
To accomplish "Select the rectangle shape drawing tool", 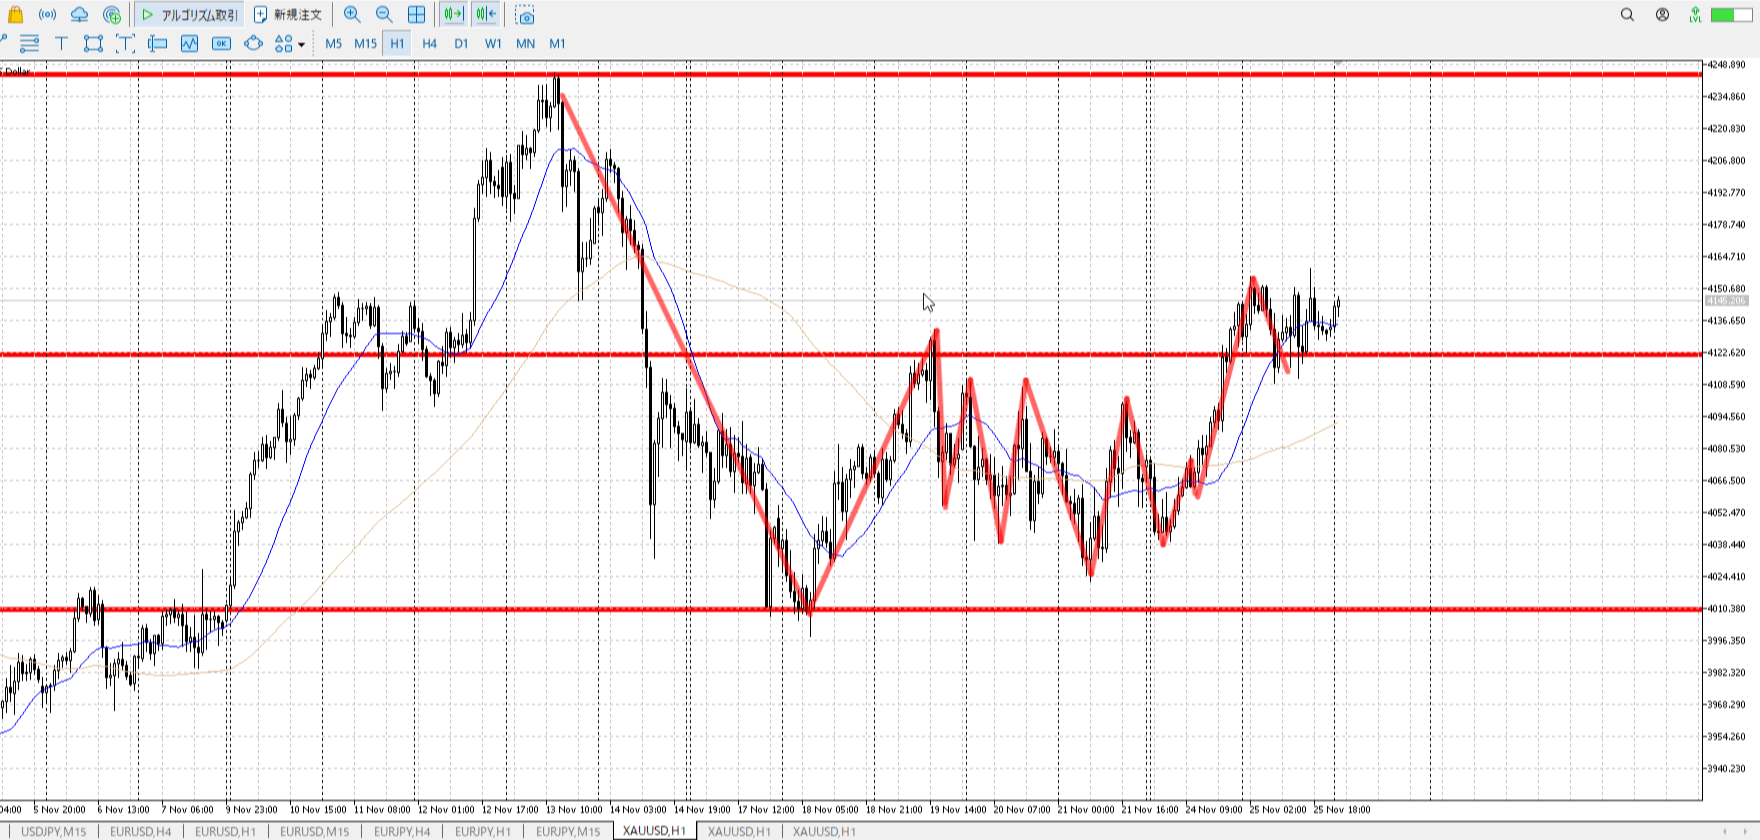I will click(x=93, y=43).
